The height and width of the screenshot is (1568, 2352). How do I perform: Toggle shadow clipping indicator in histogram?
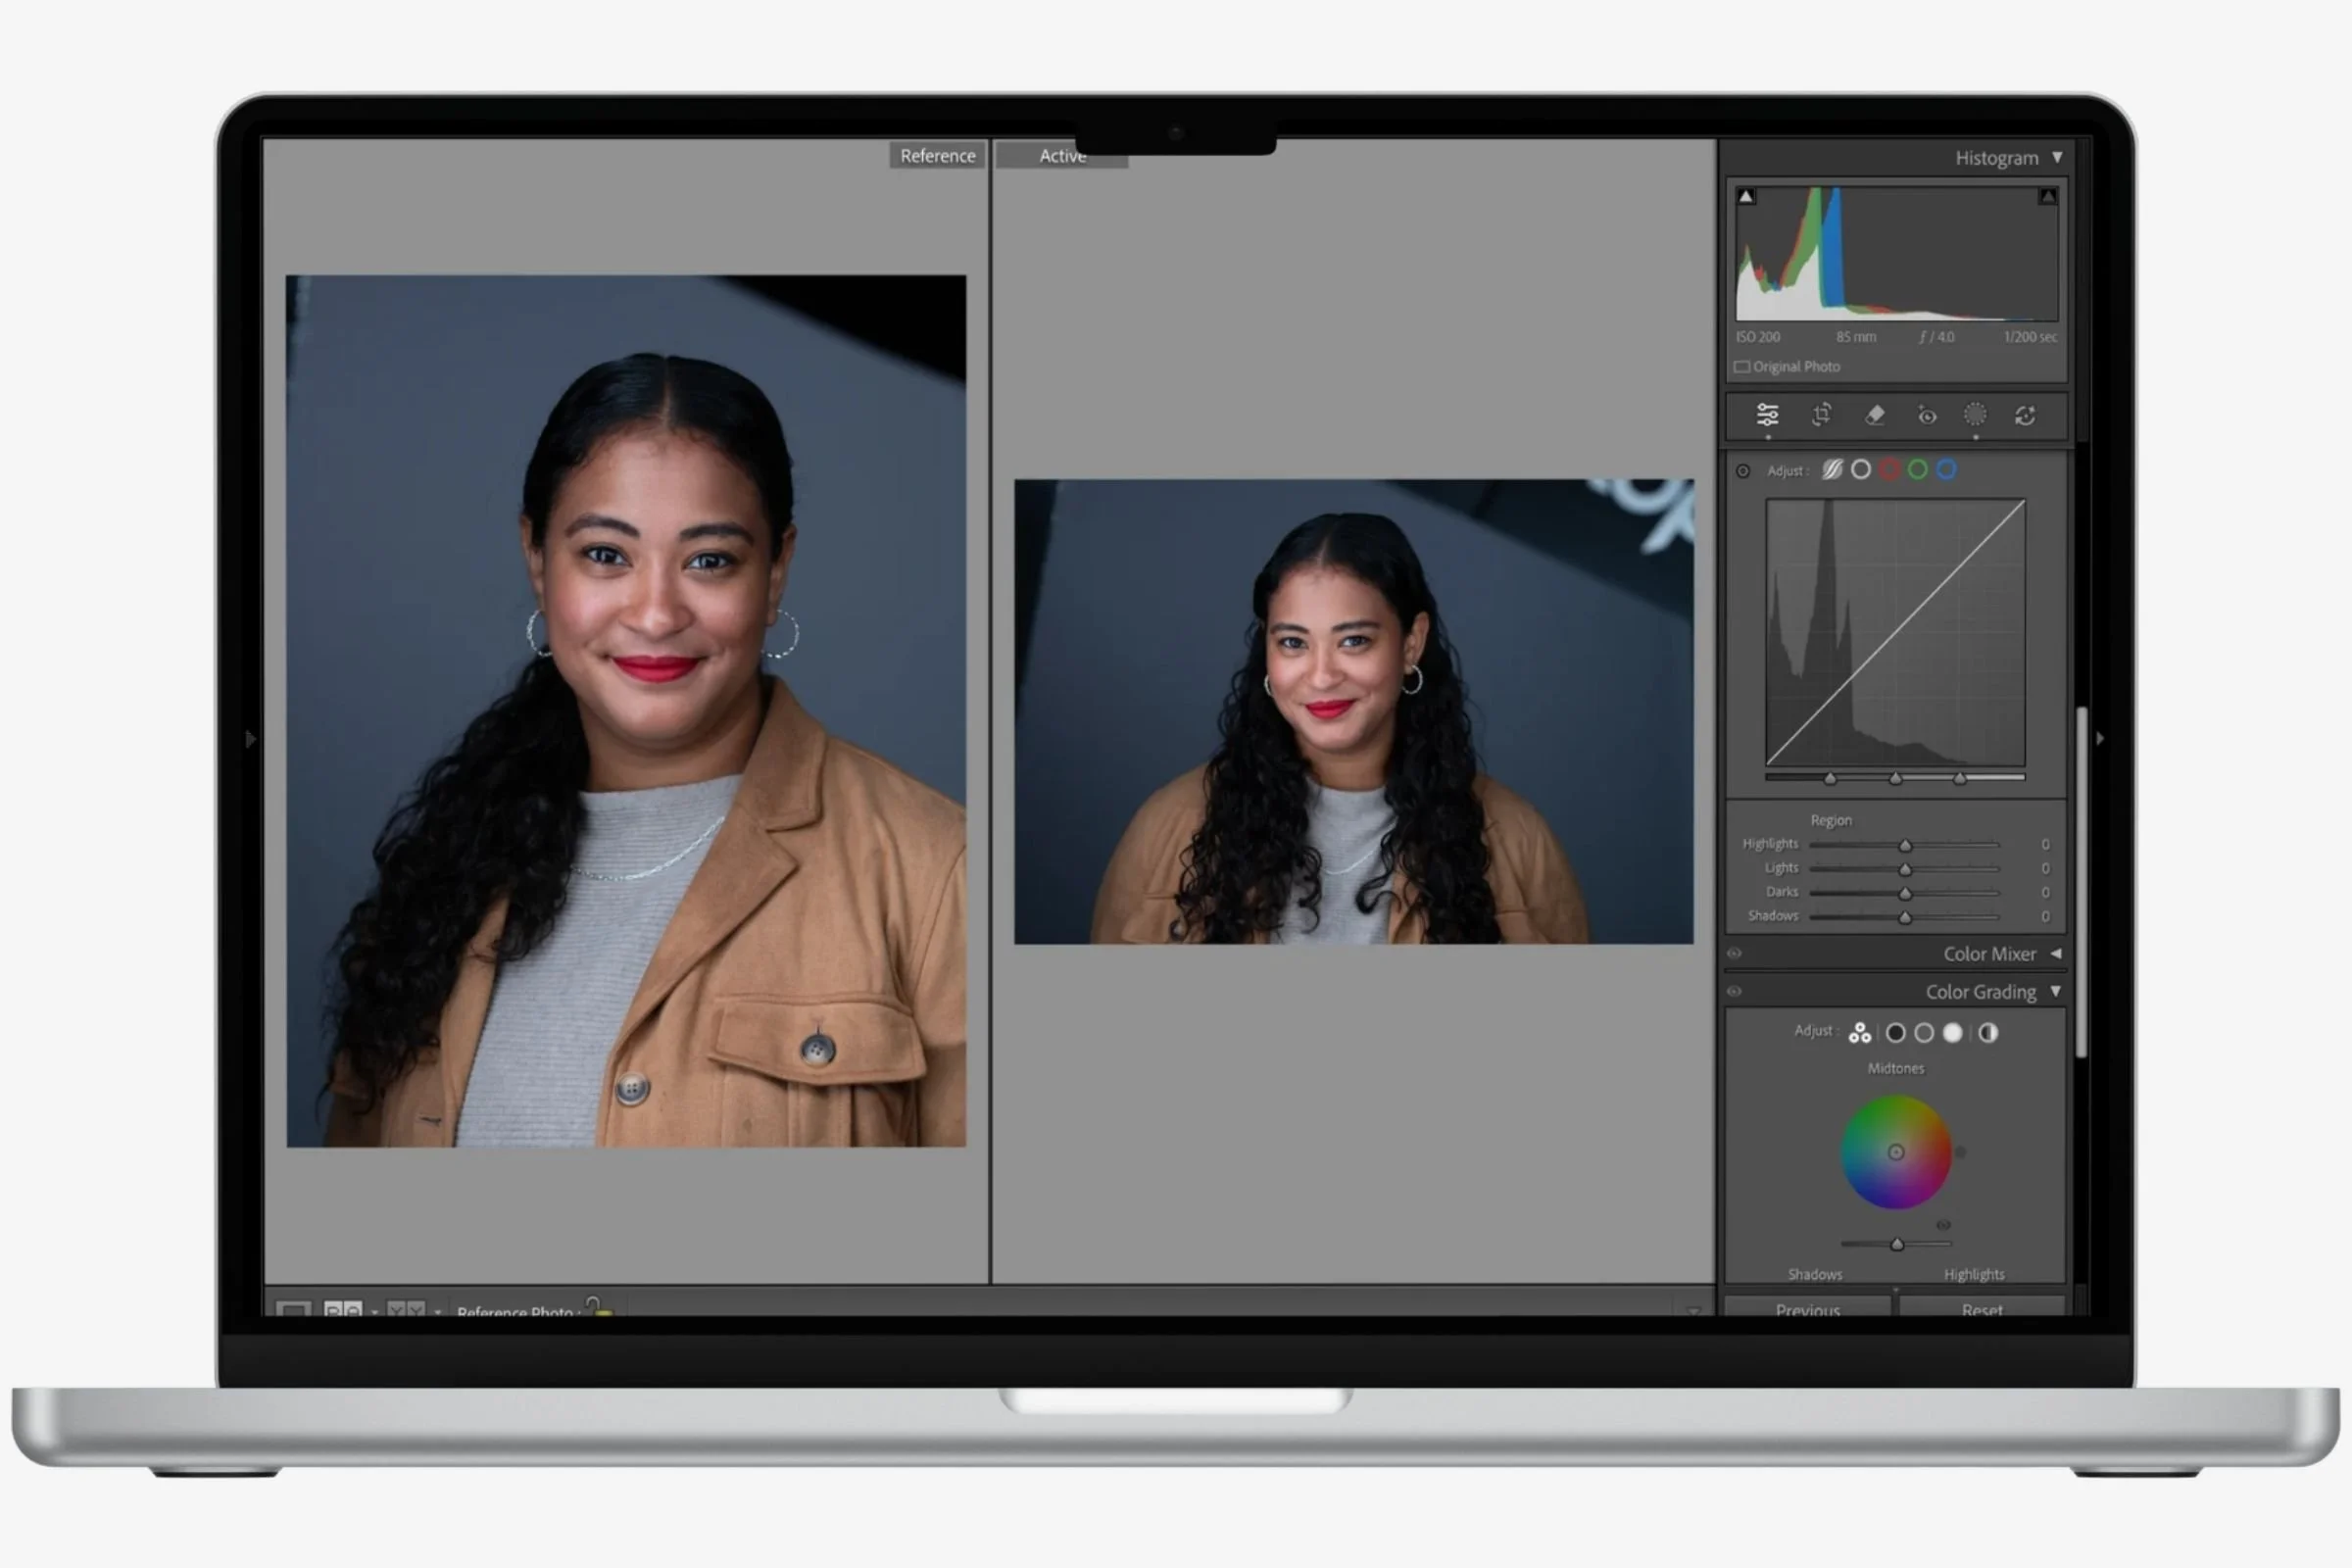(x=1746, y=196)
